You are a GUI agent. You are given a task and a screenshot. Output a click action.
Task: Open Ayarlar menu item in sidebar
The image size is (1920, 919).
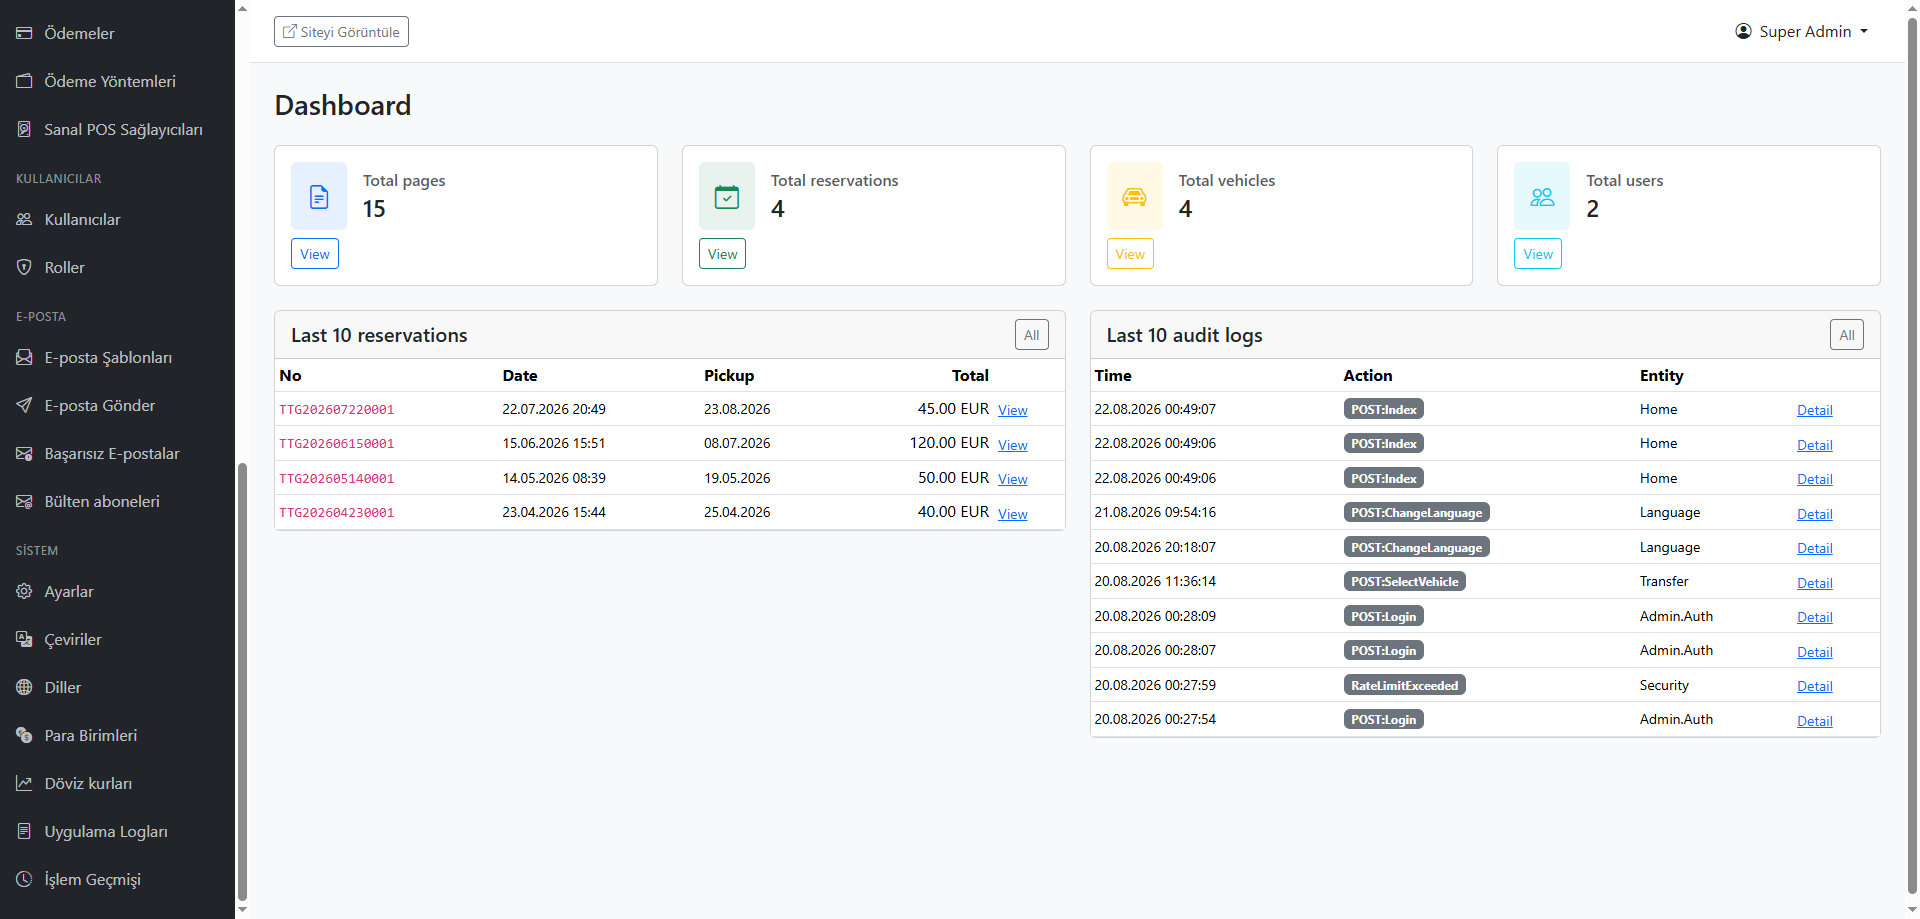(117, 591)
